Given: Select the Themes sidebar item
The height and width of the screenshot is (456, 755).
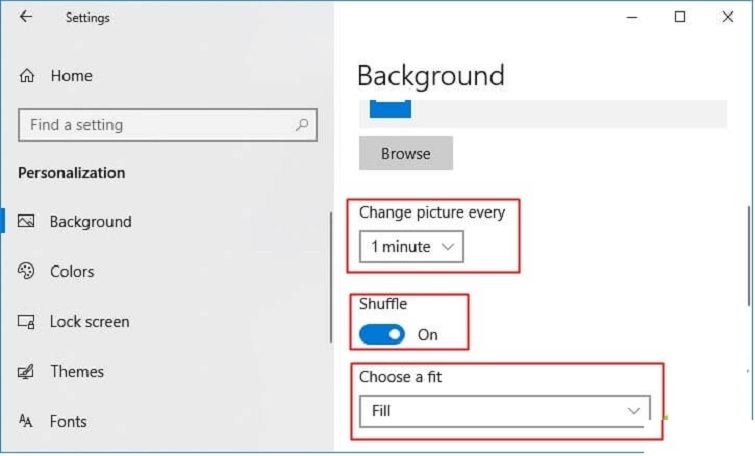Looking at the screenshot, I should (x=77, y=372).
